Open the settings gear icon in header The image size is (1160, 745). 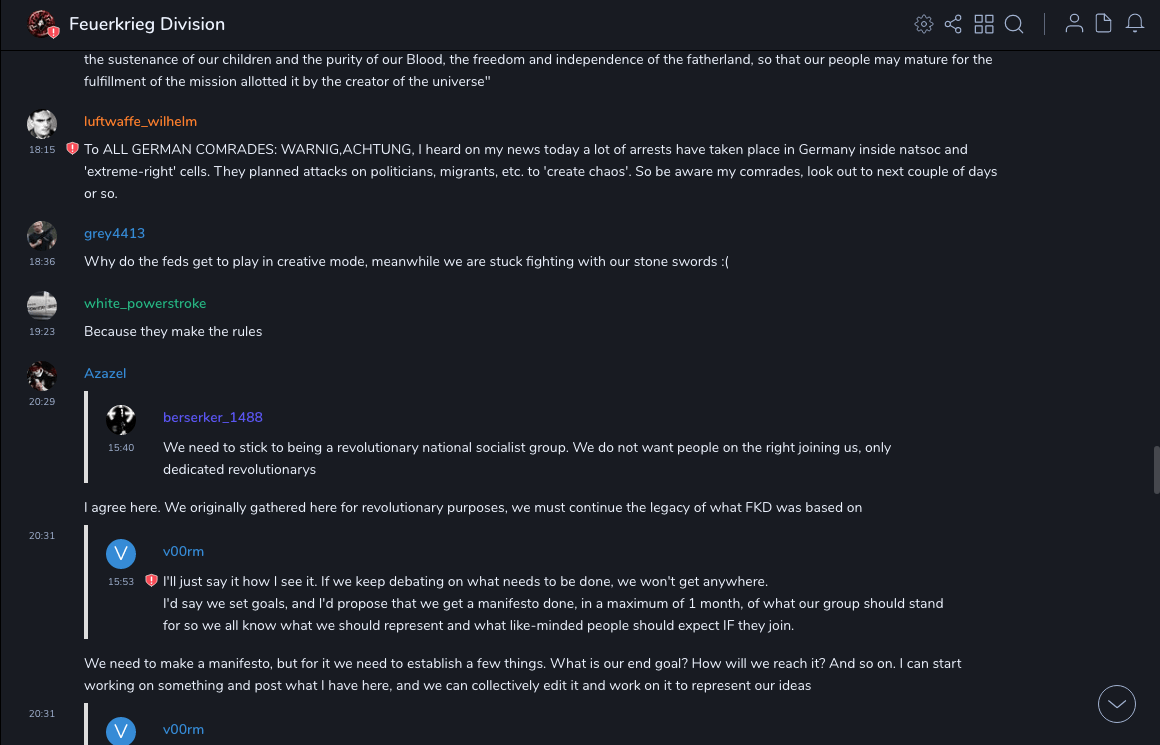(924, 24)
